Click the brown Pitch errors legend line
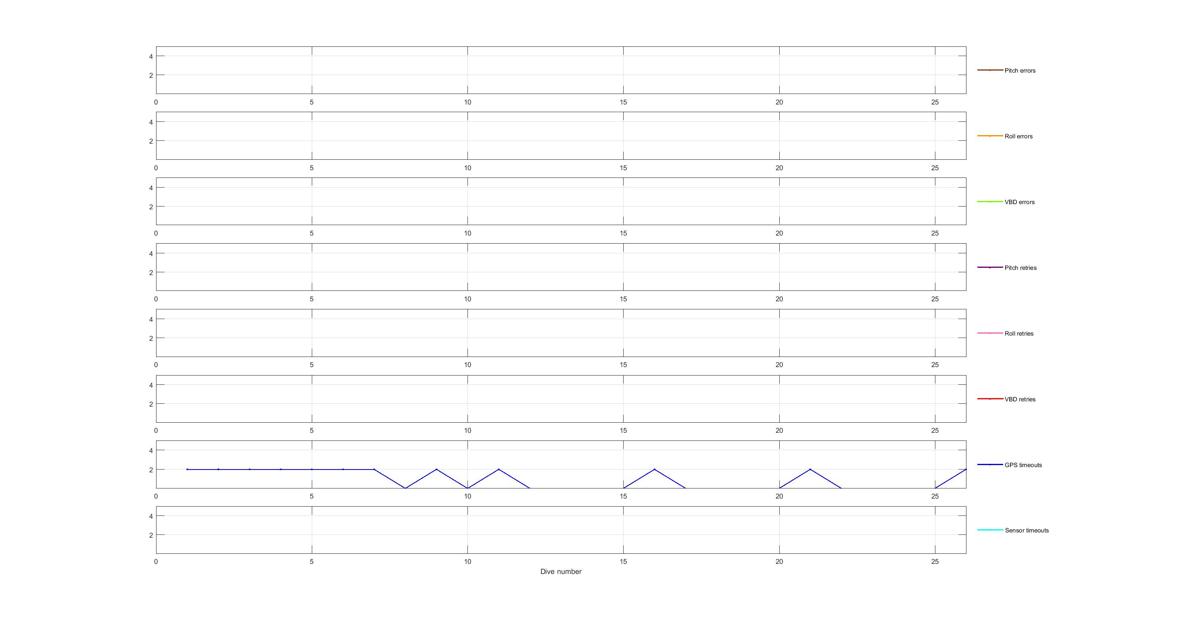This screenshot has height=622, width=1200. 990,70
